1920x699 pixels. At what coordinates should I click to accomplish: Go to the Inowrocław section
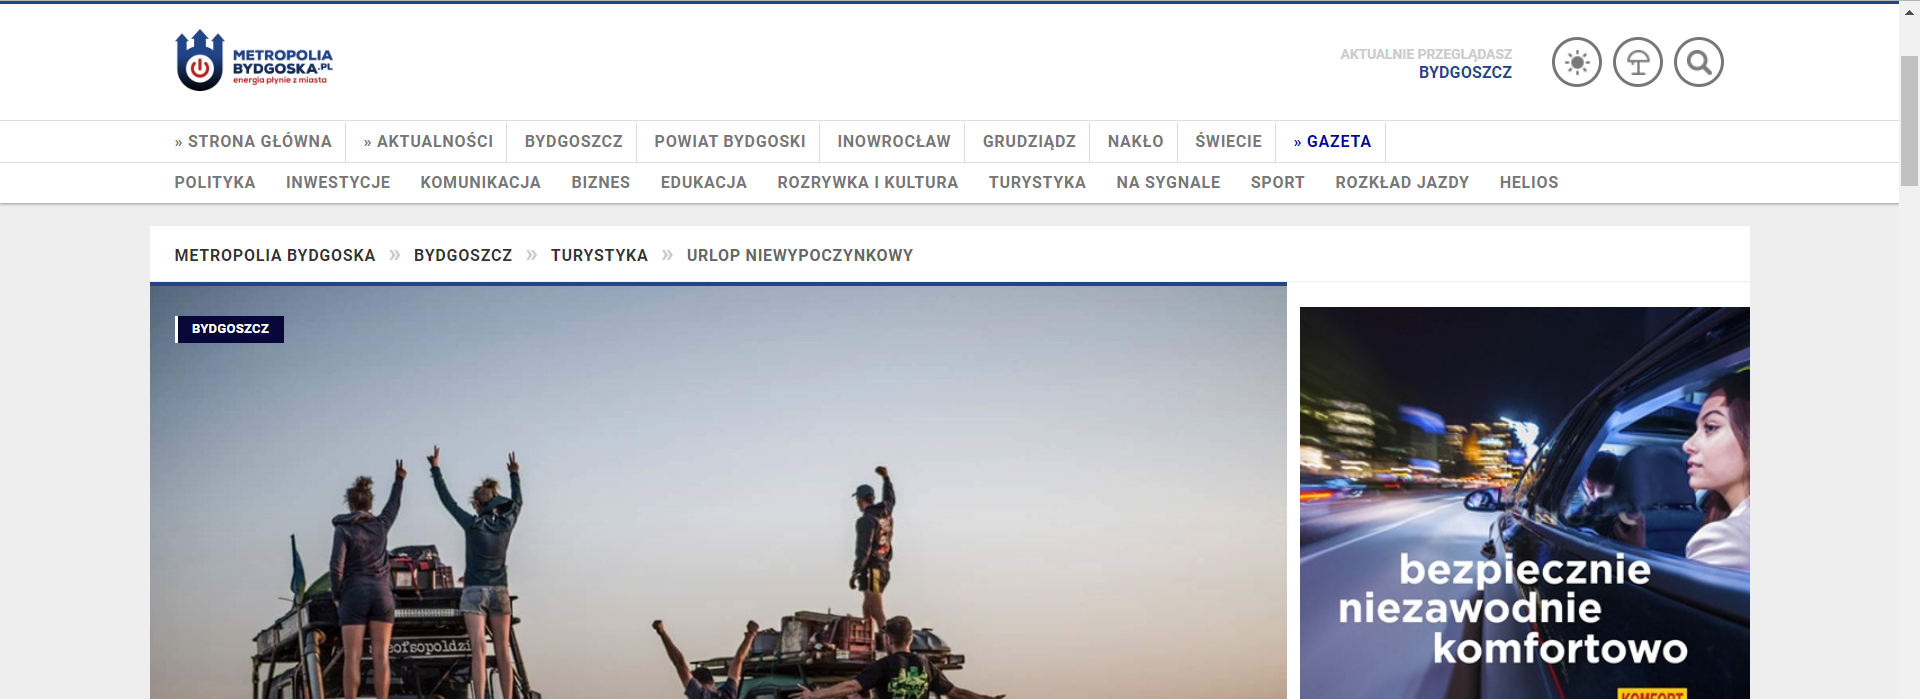(893, 142)
